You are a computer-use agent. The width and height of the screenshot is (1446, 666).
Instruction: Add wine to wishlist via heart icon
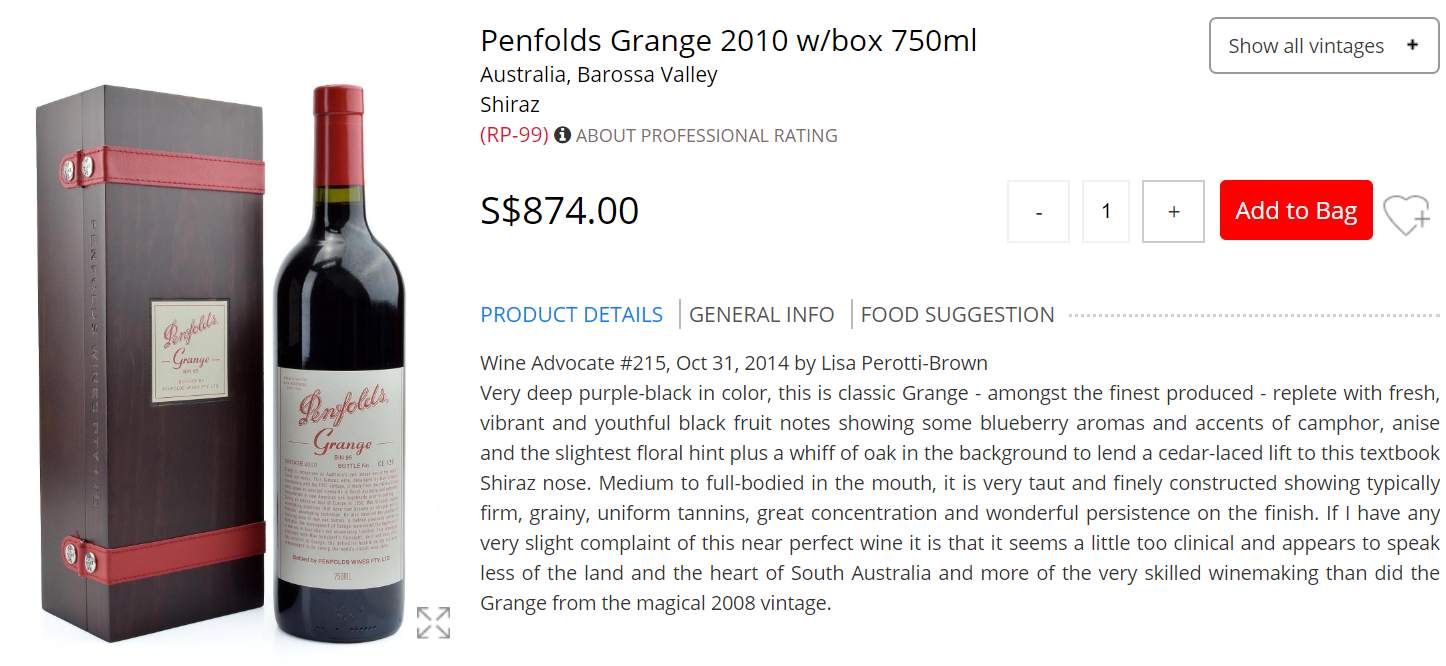point(1406,213)
